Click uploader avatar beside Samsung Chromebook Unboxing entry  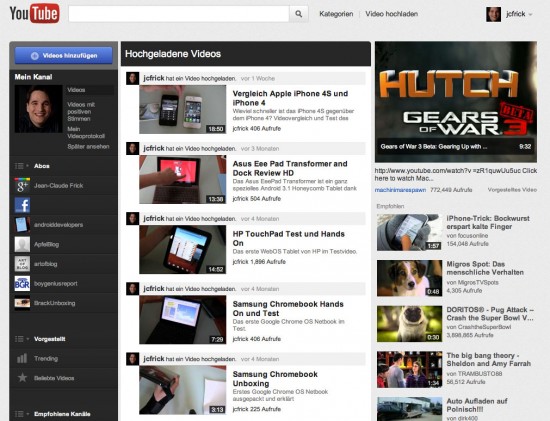click(x=133, y=359)
